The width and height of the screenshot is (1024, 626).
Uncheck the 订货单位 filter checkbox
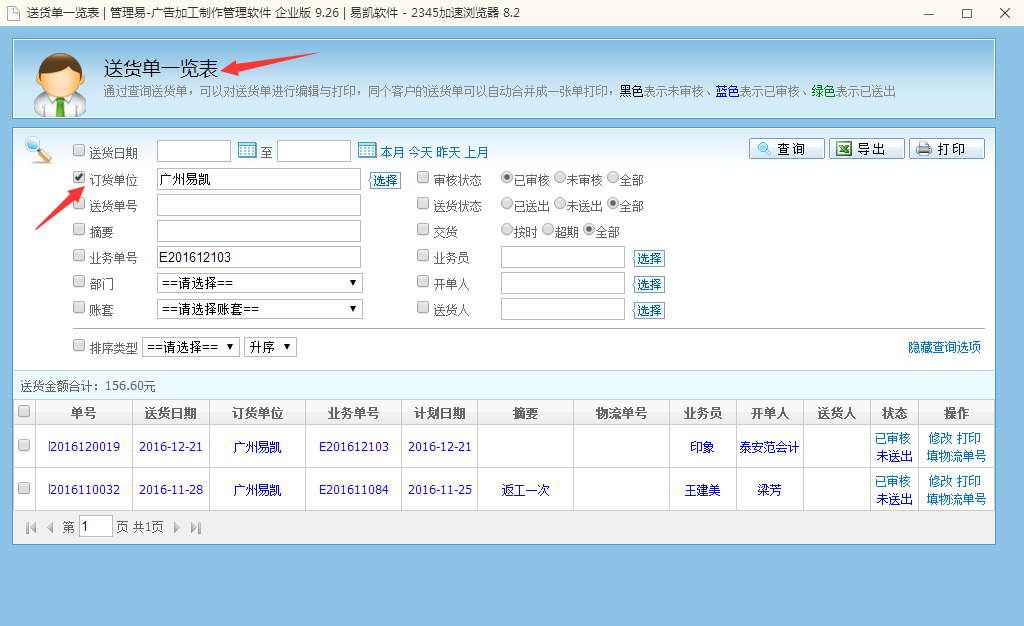pos(79,178)
